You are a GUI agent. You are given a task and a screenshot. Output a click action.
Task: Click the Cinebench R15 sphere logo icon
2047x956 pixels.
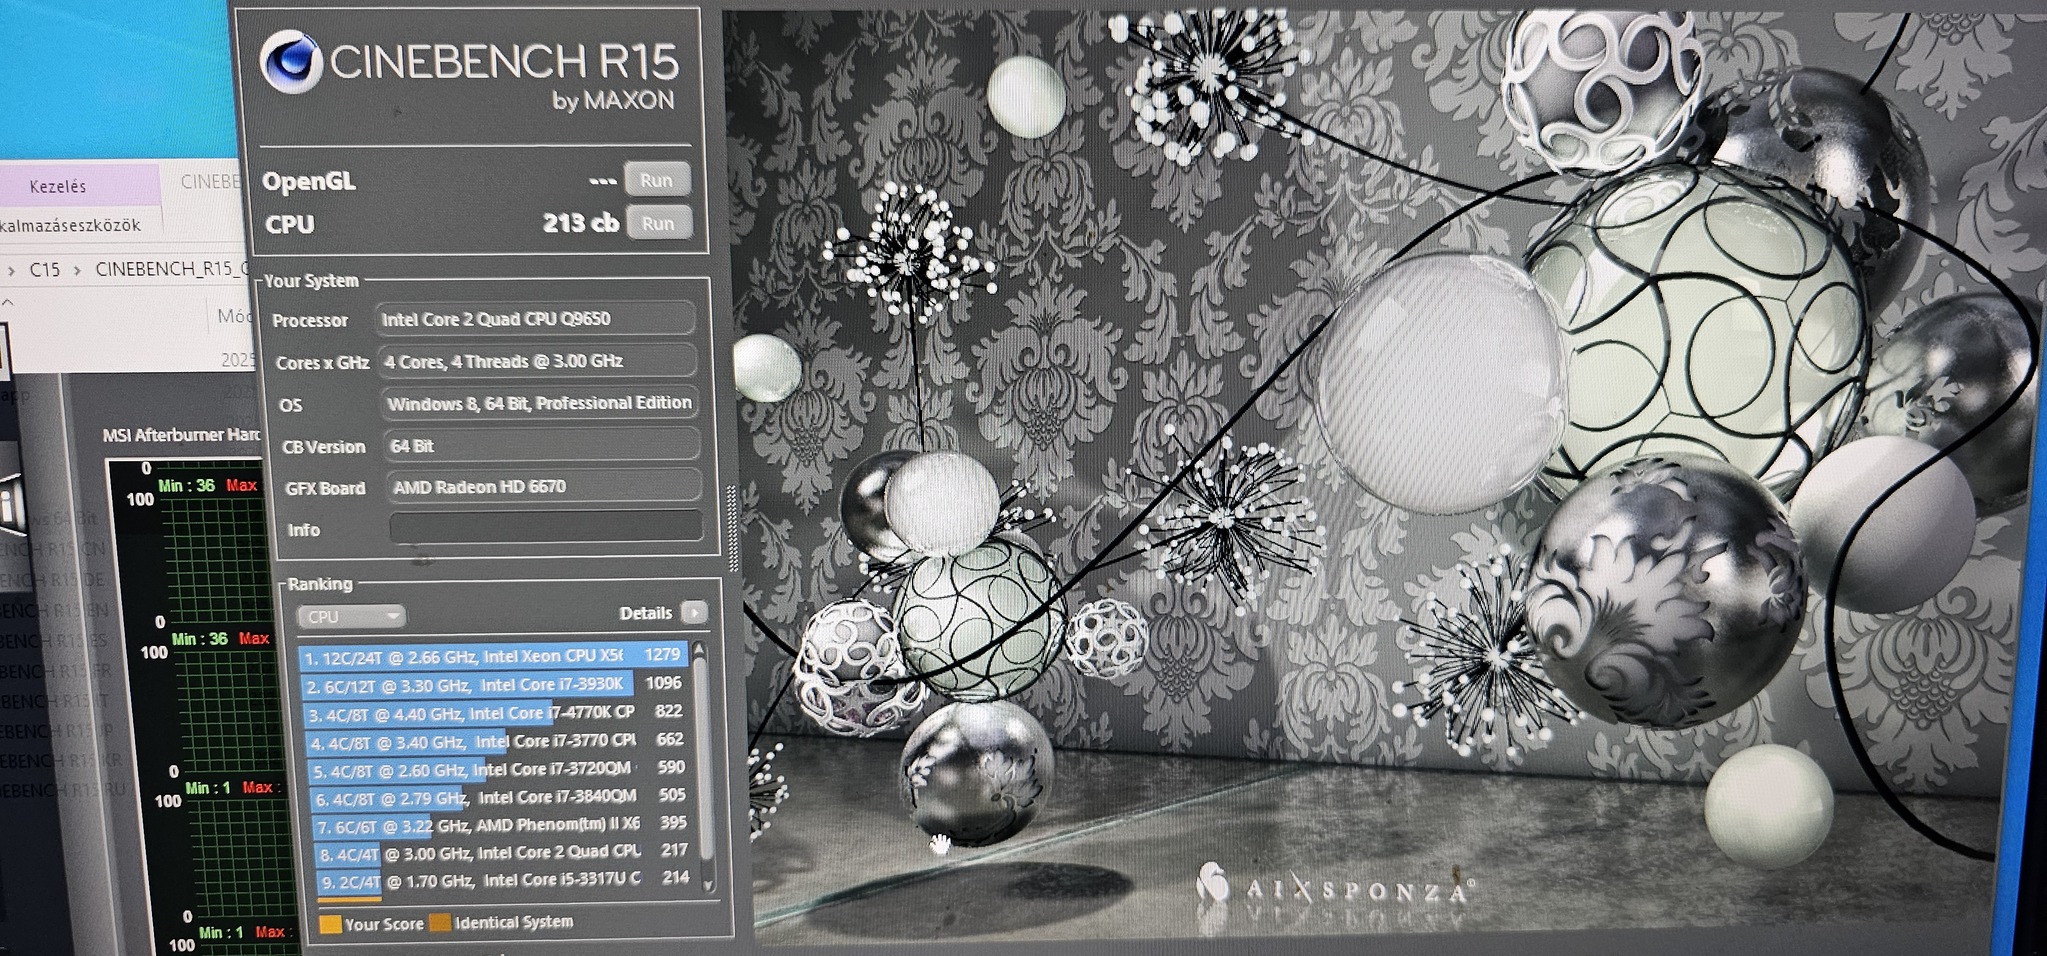[290, 61]
